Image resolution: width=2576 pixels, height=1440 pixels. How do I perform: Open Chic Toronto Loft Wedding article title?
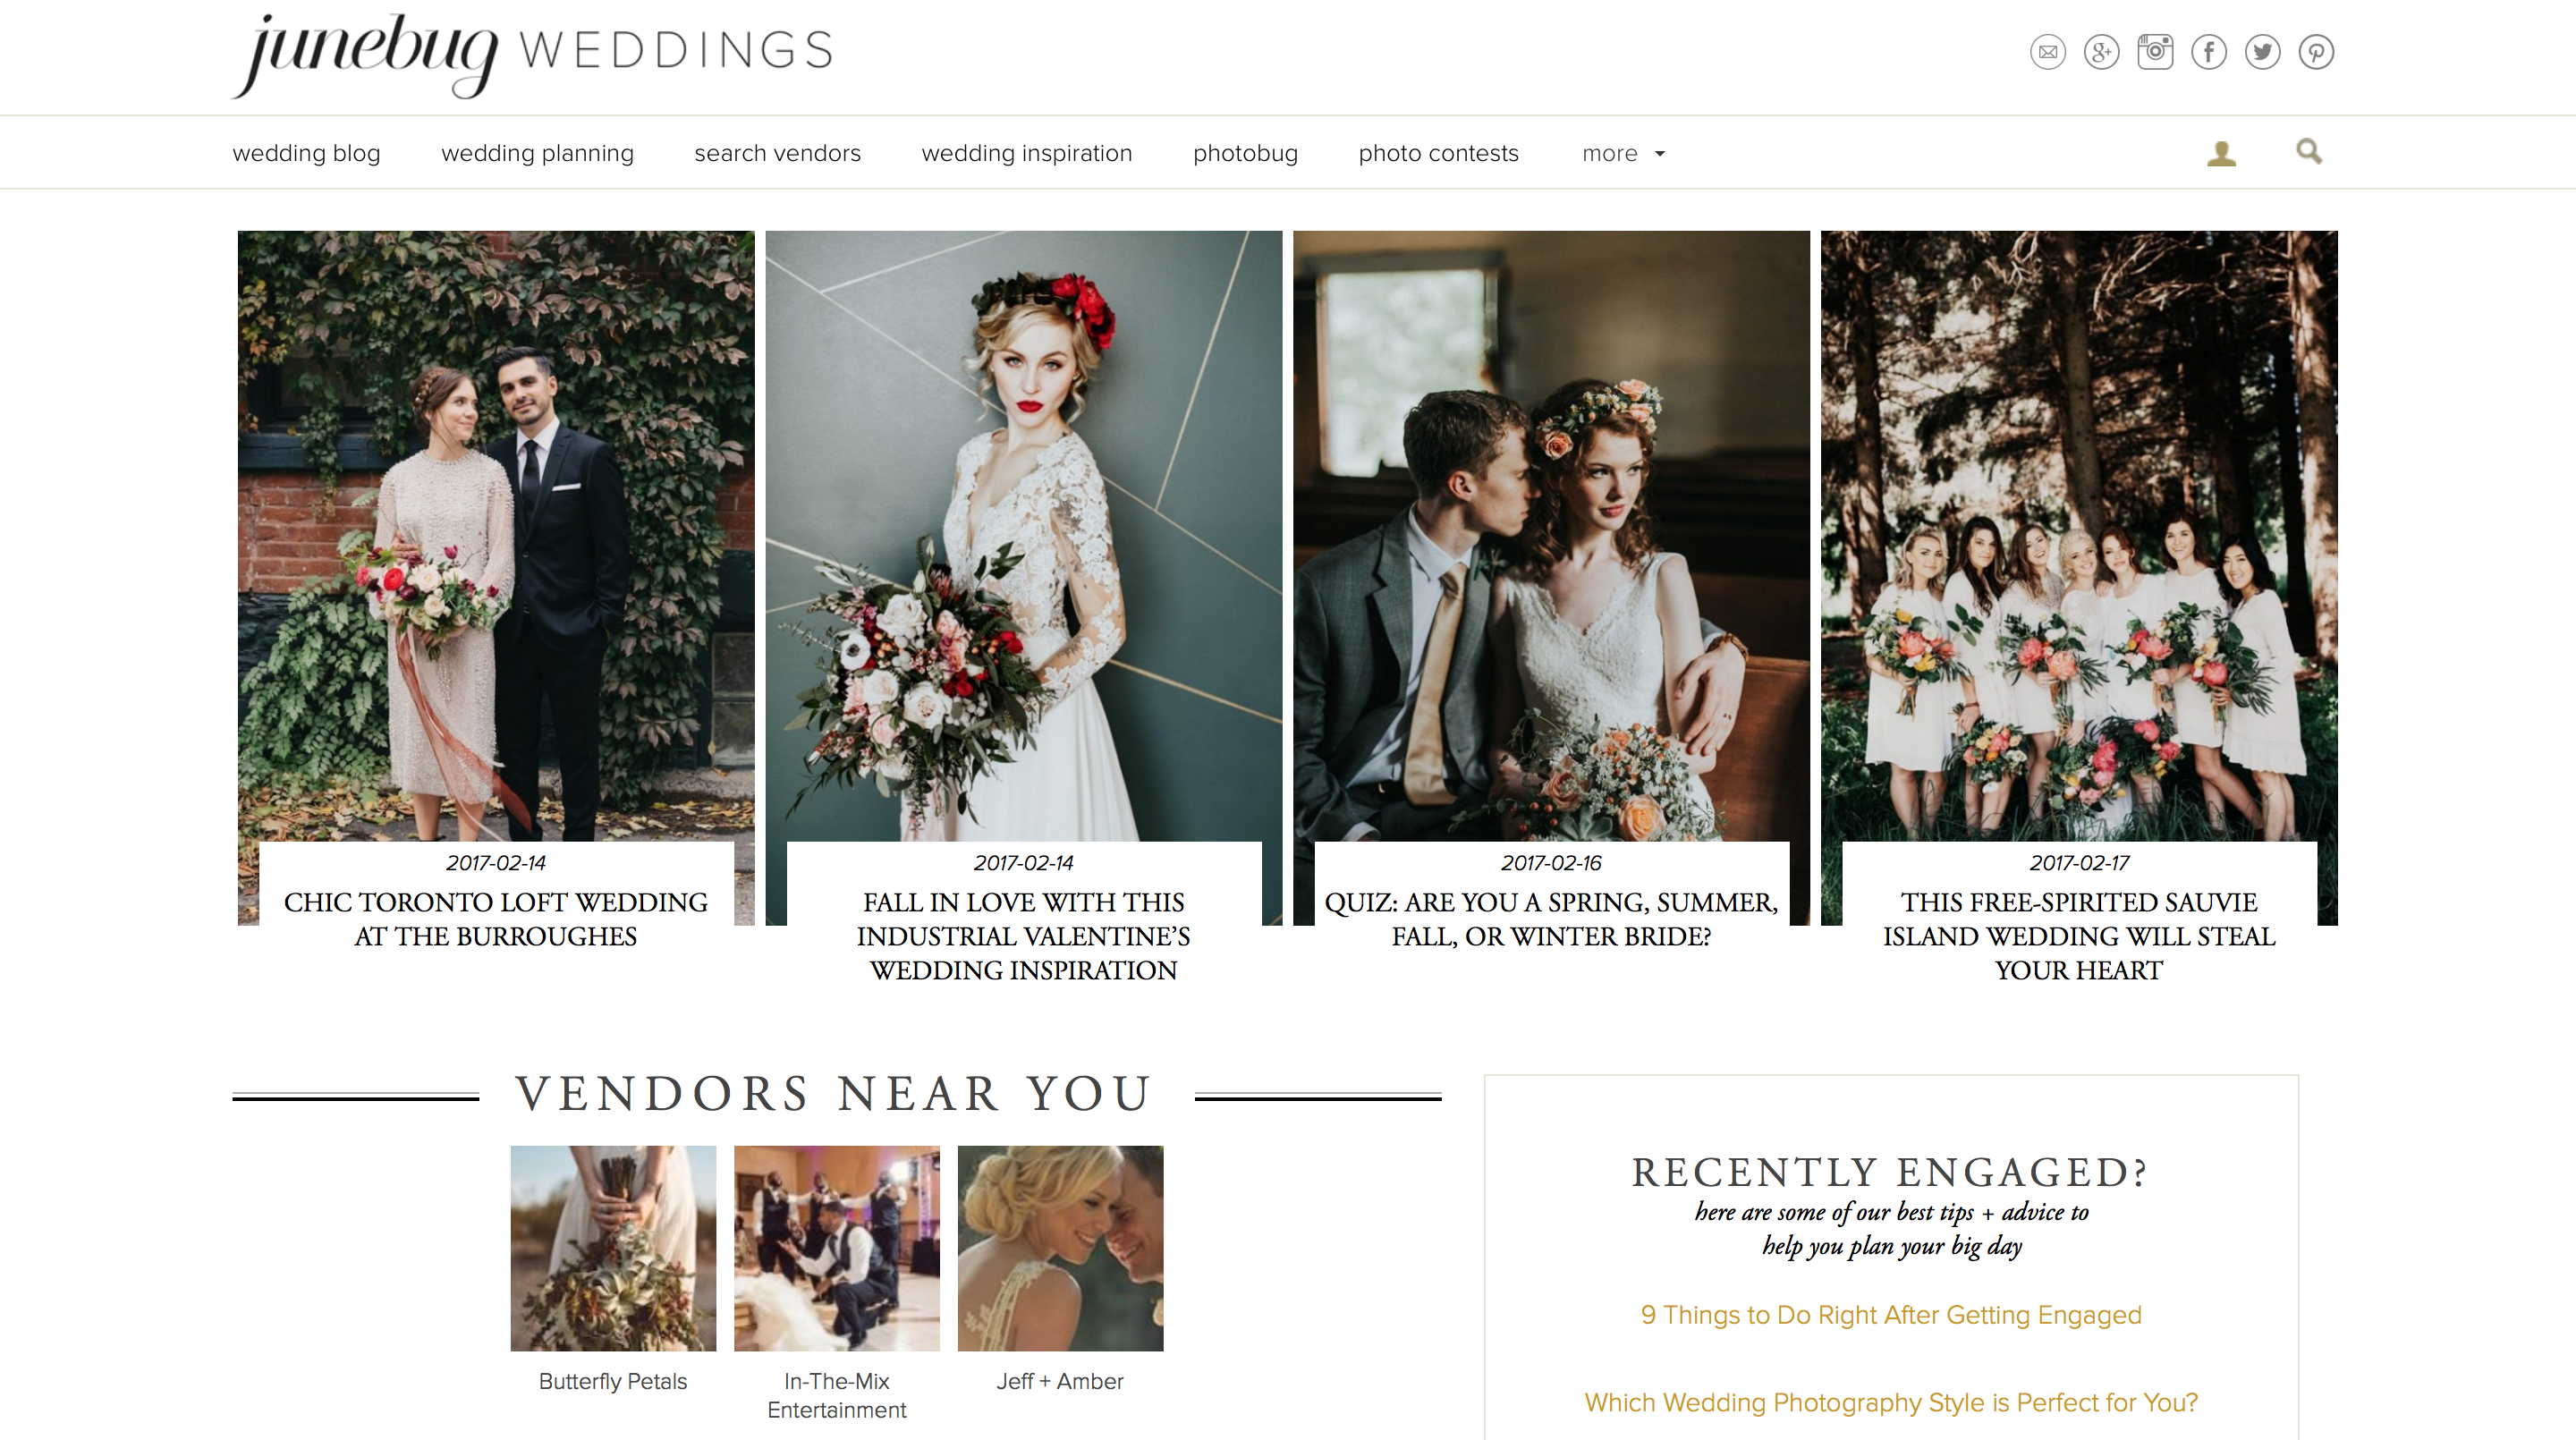click(x=496, y=919)
